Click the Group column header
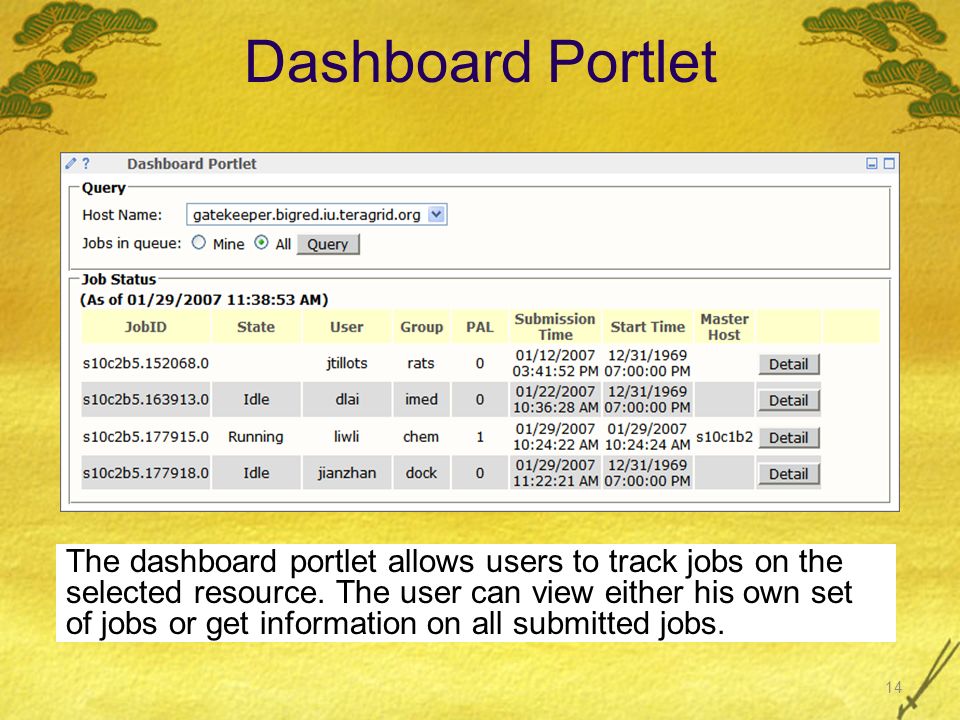 click(x=421, y=327)
